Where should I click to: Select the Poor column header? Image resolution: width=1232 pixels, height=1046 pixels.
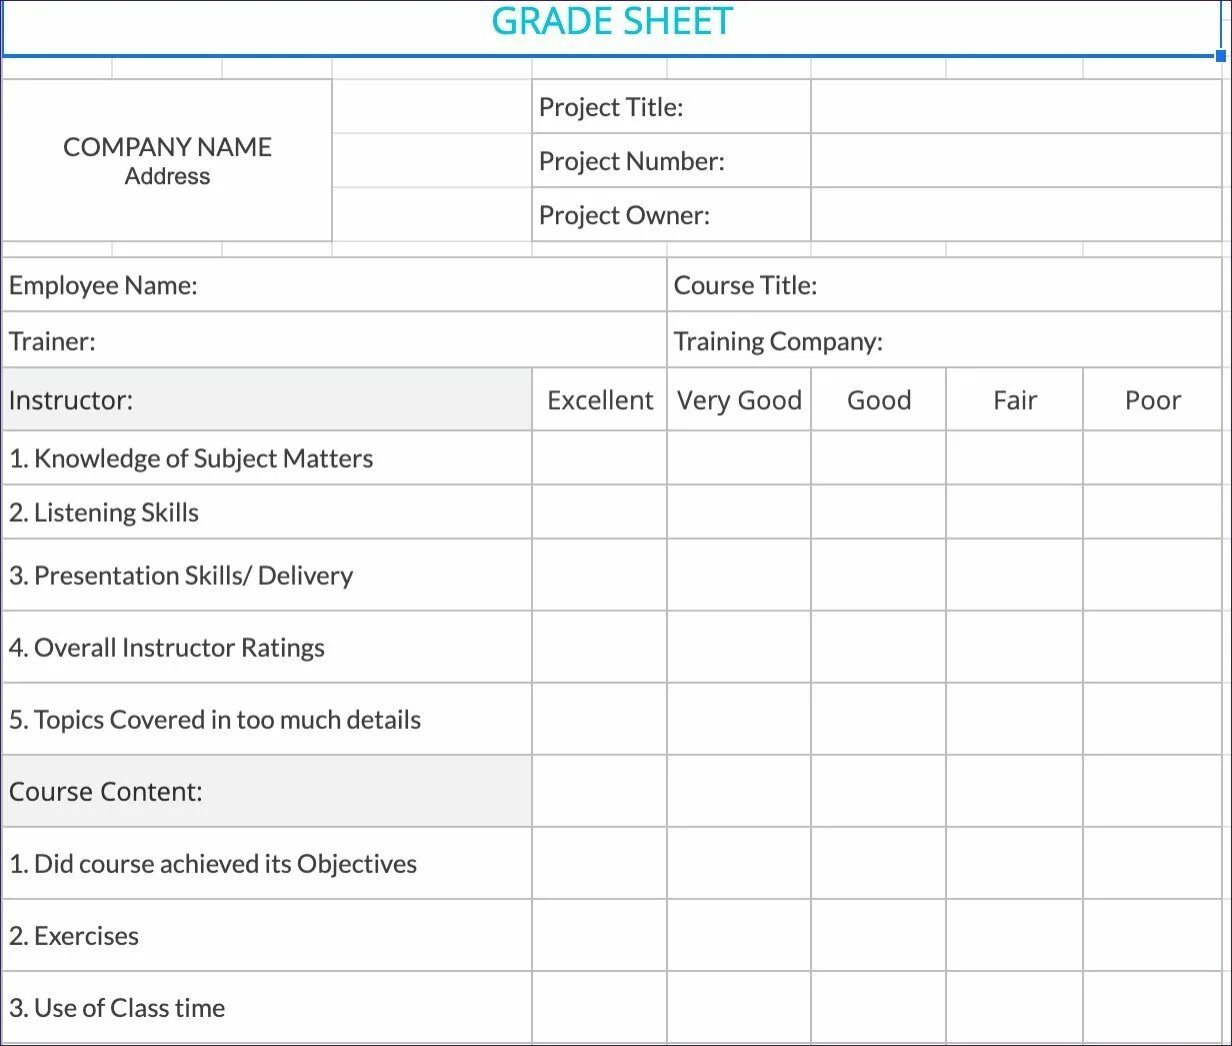1152,400
